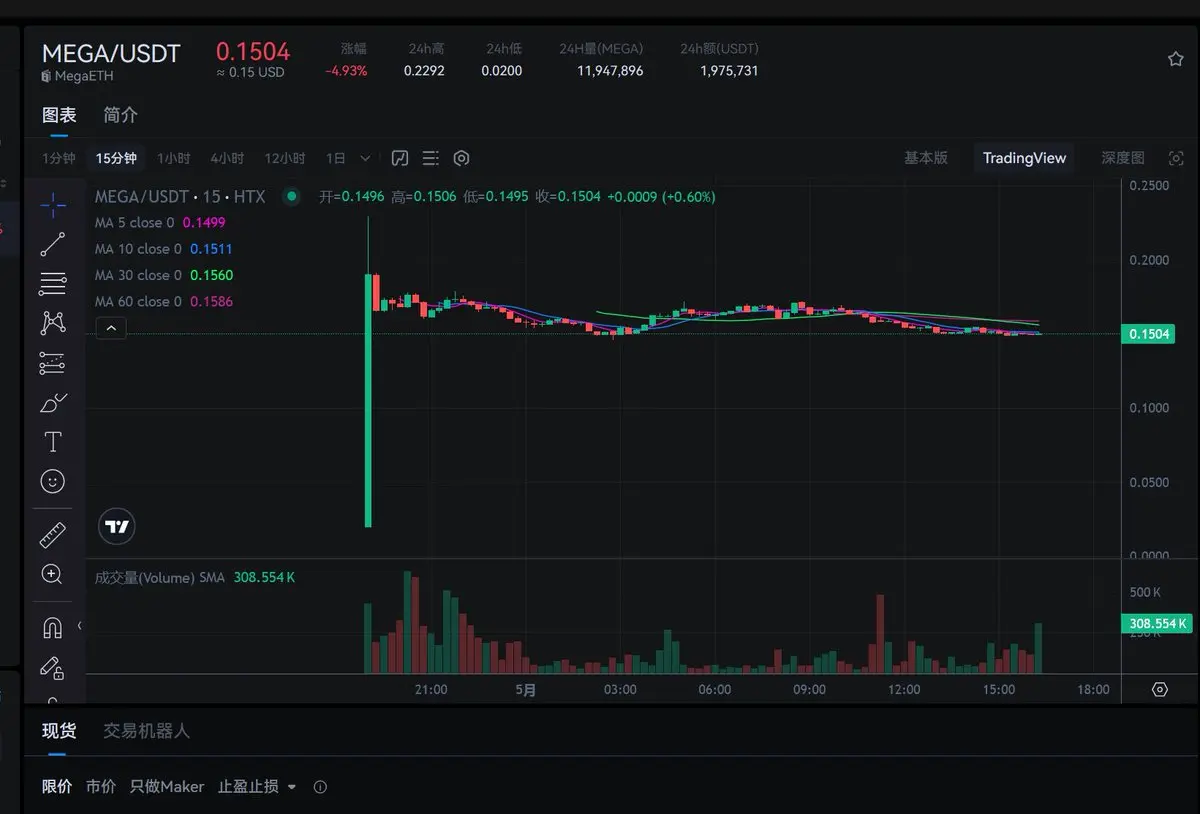Open the stop order info icon
The height and width of the screenshot is (814, 1200).
point(320,787)
